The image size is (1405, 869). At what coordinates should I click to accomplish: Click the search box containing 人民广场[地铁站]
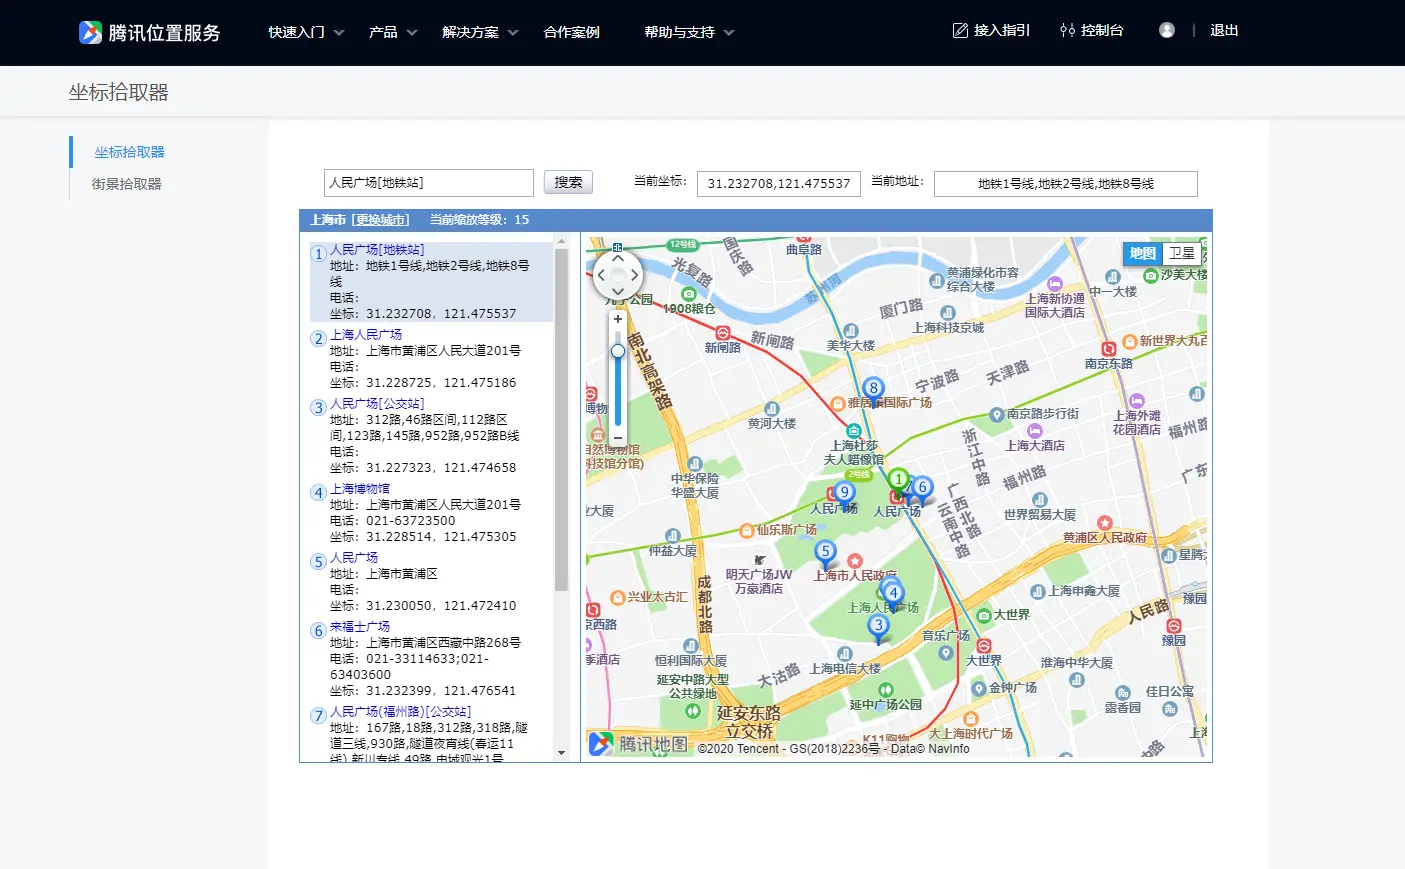[429, 183]
